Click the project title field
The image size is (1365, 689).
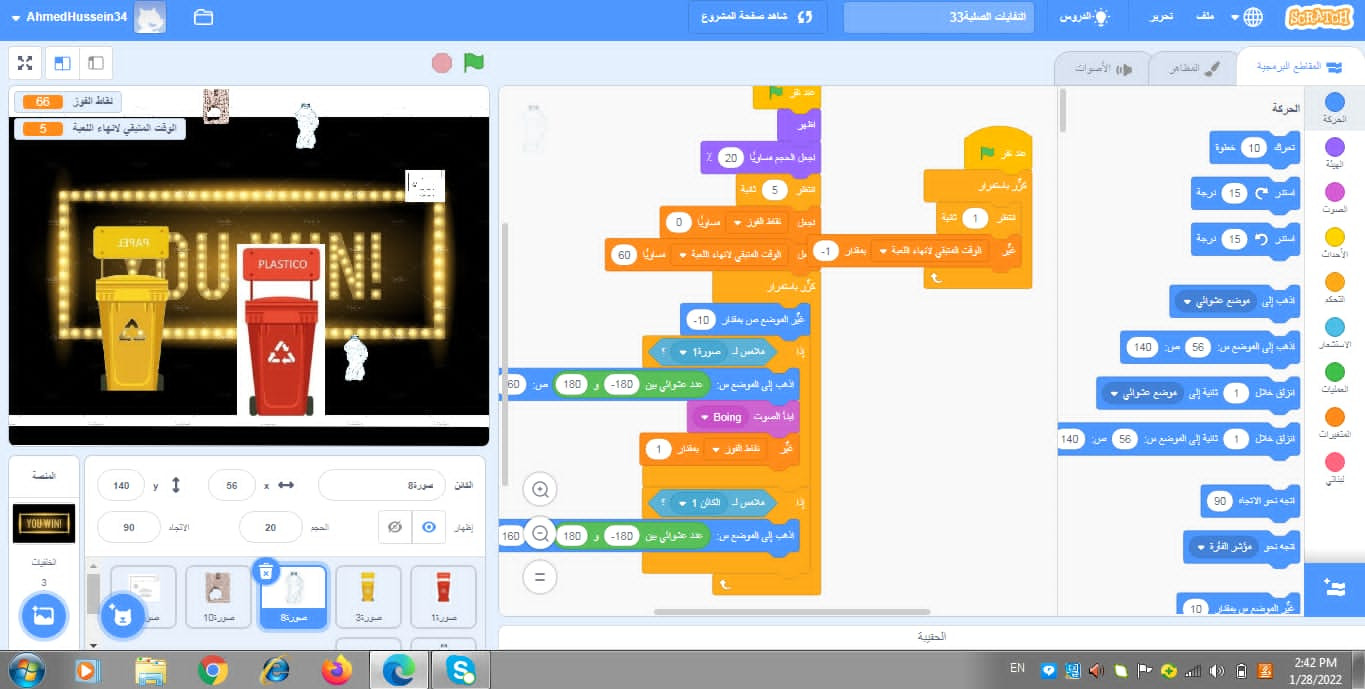click(x=938, y=17)
